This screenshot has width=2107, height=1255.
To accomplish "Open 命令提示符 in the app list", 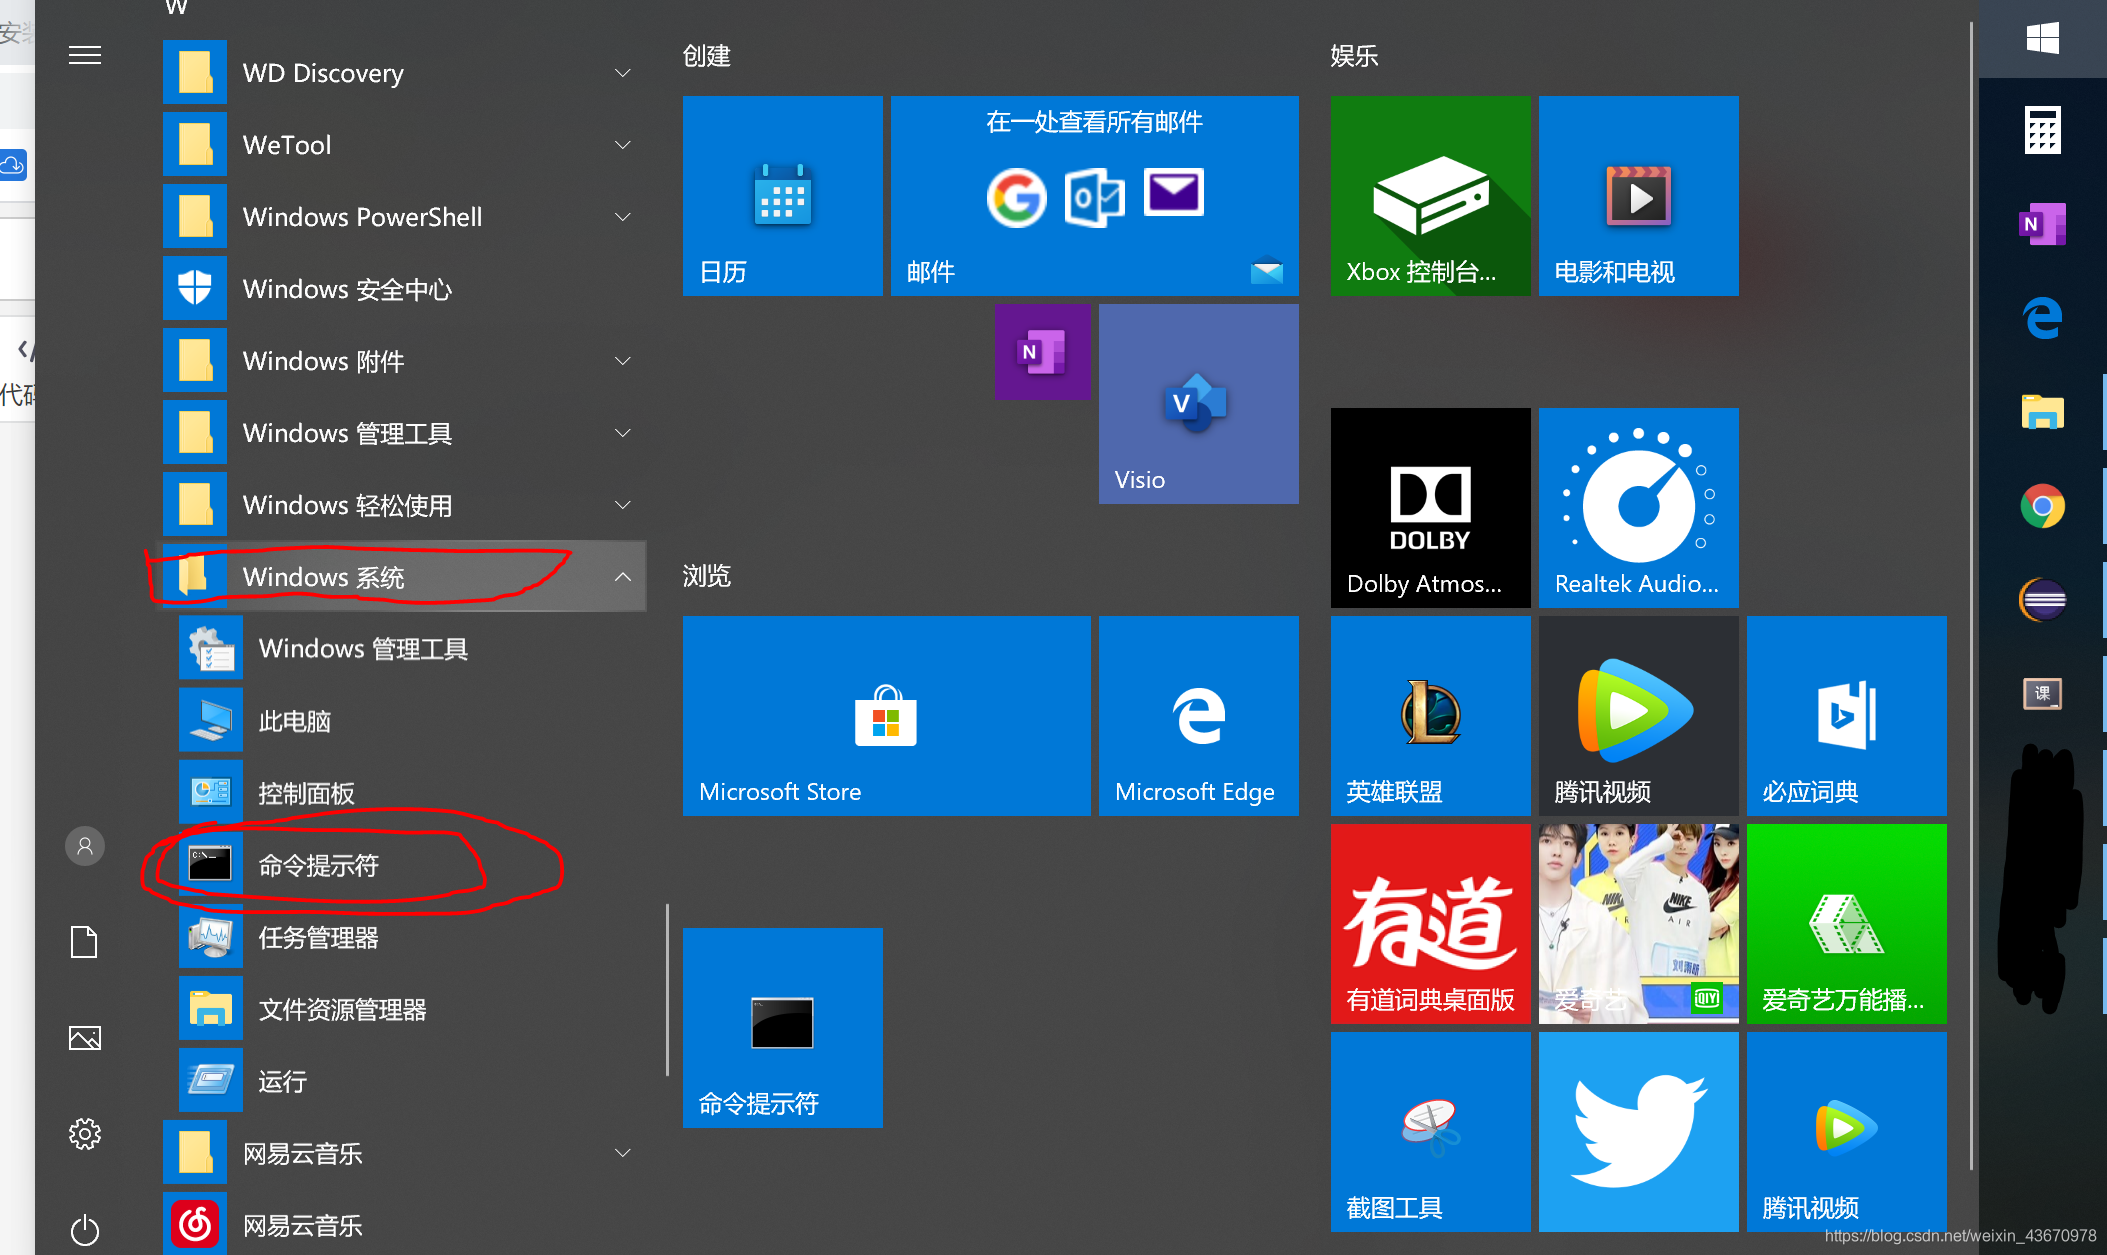I will click(318, 865).
